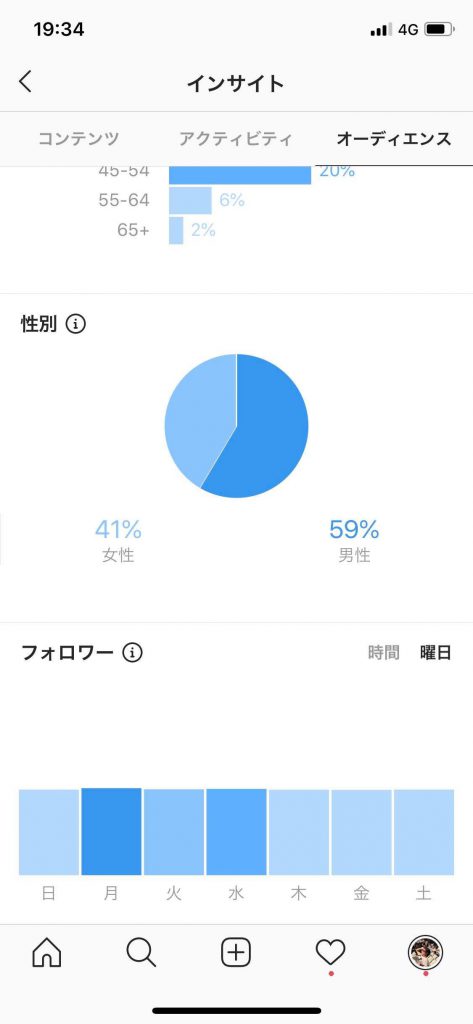The width and height of the screenshot is (473, 1024).
Task: Switch to the コンテンツ tab
Action: tap(78, 138)
